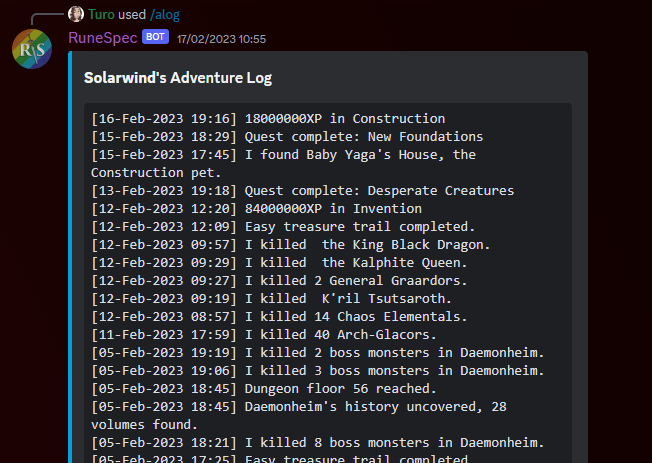The height and width of the screenshot is (463, 652).
Task: Click the 18000000XP in Construction entry
Action: [x=268, y=119]
